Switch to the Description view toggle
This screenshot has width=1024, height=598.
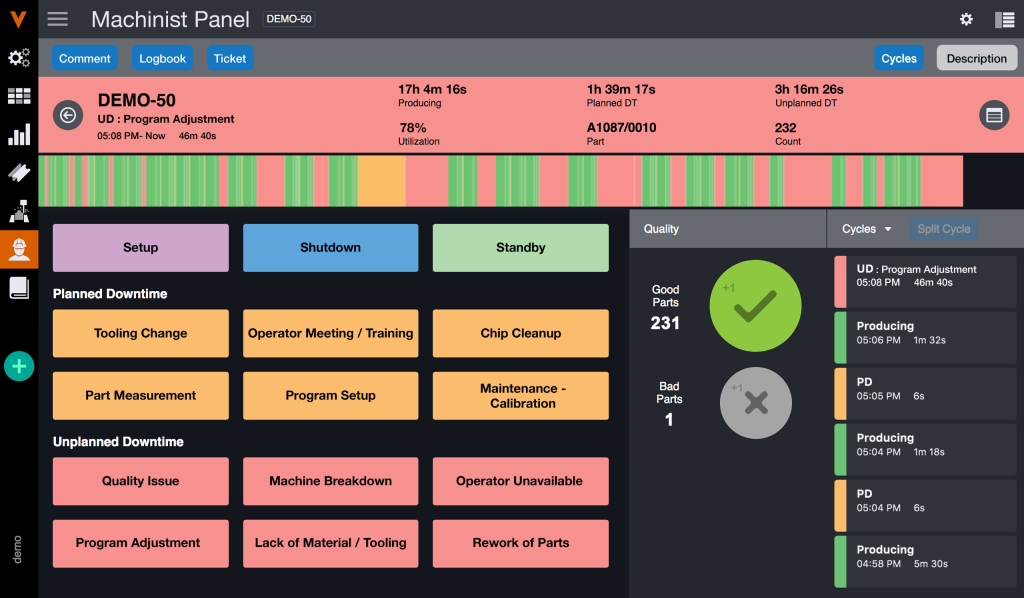click(x=976, y=58)
